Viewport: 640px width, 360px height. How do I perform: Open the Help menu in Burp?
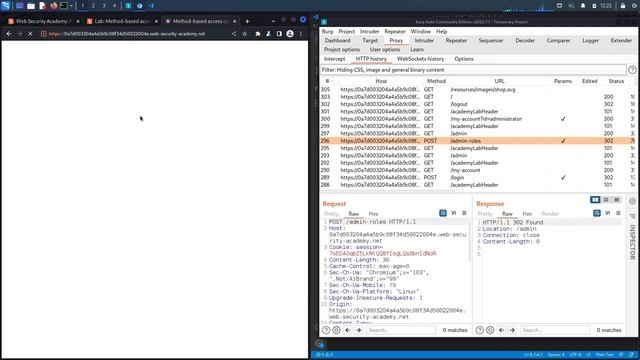pos(442,31)
